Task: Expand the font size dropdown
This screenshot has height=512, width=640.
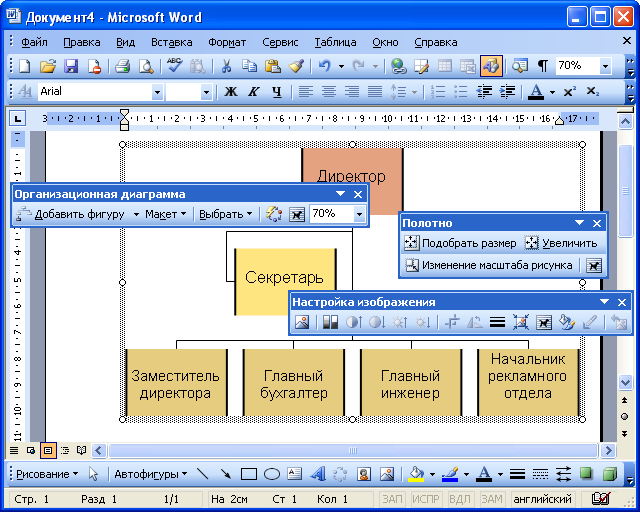Action: coord(206,92)
